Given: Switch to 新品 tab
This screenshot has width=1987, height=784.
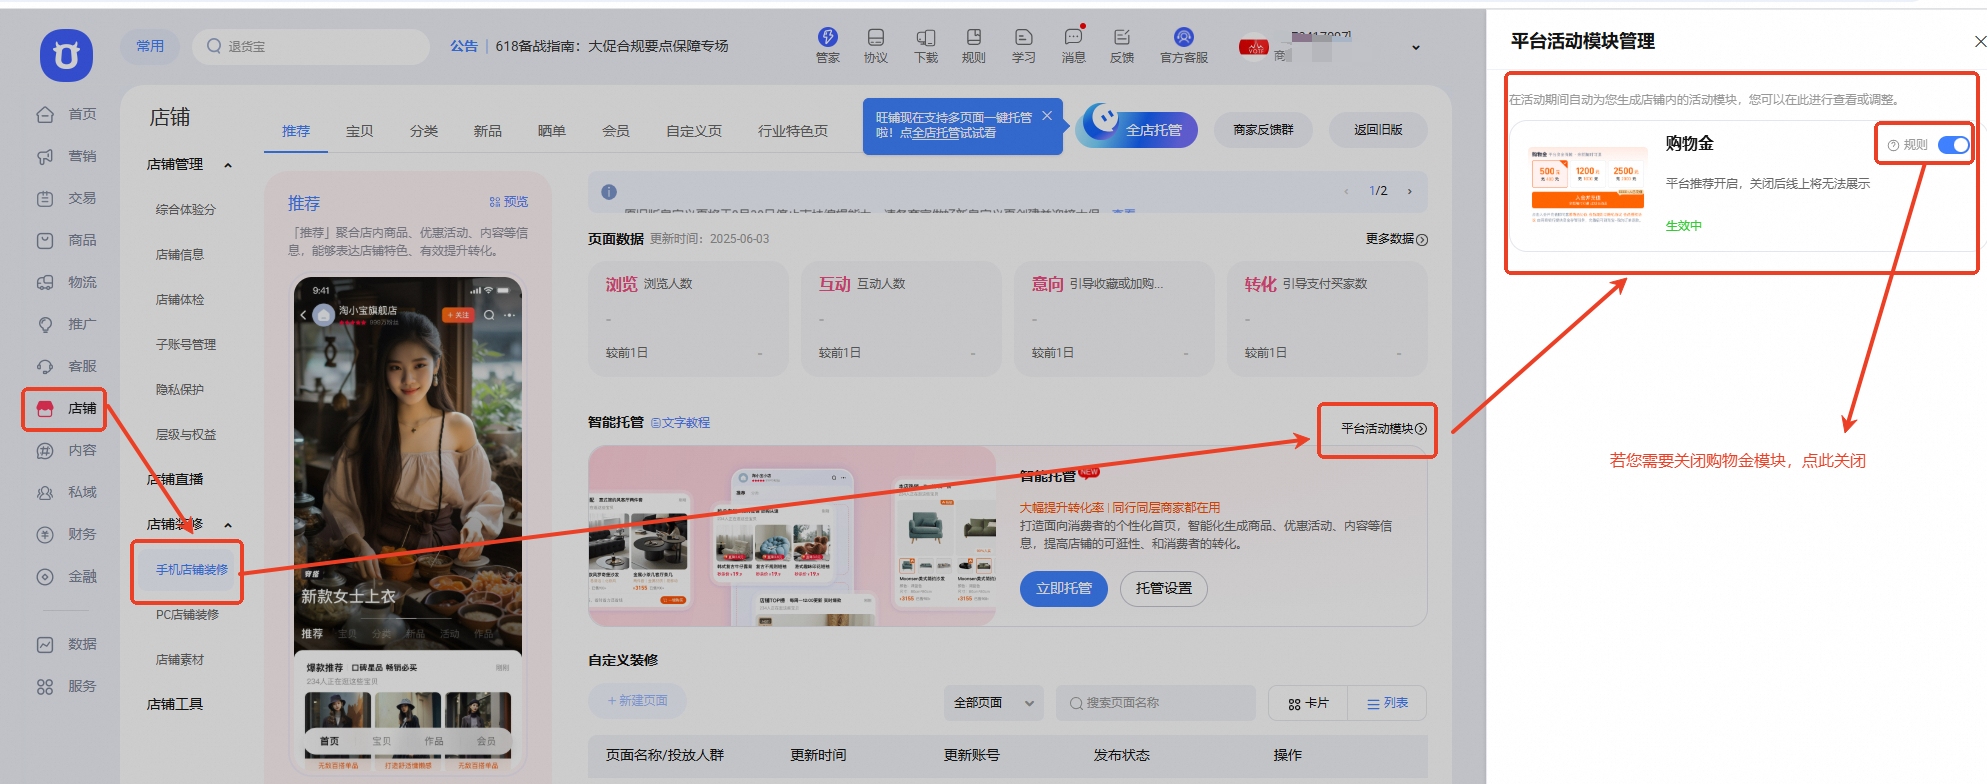Looking at the screenshot, I should (488, 131).
